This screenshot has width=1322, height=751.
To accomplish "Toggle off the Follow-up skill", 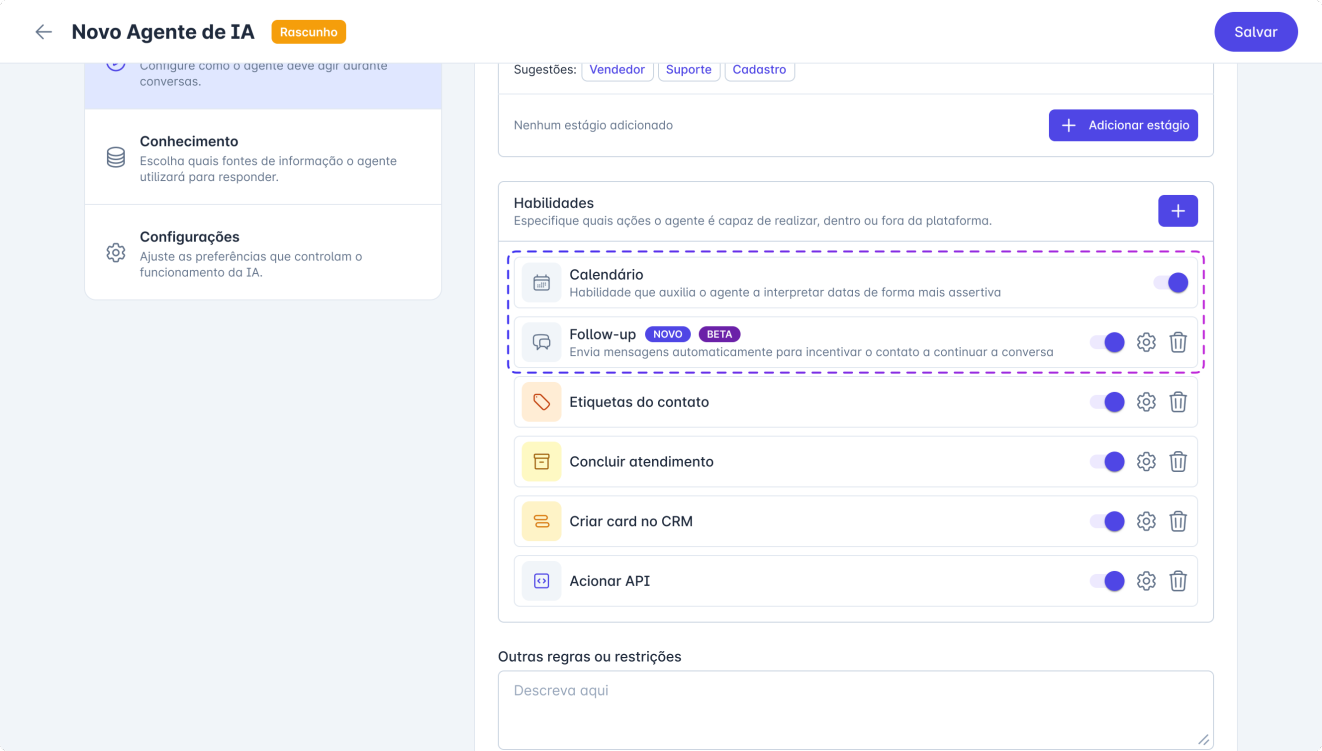I will tap(1108, 342).
